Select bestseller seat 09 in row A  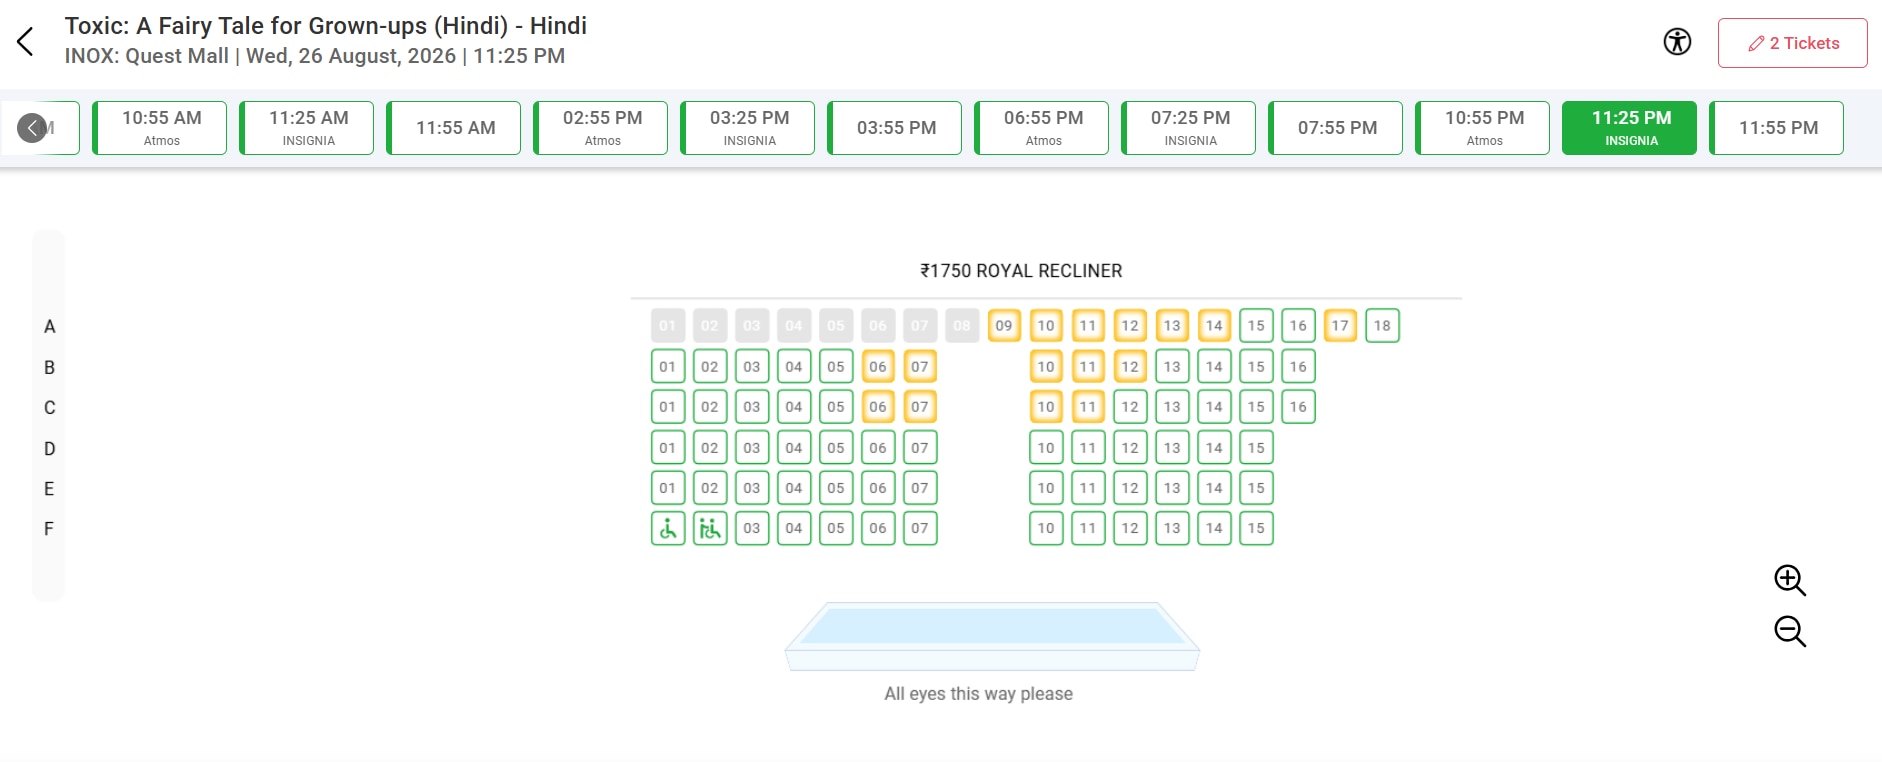click(x=1004, y=325)
